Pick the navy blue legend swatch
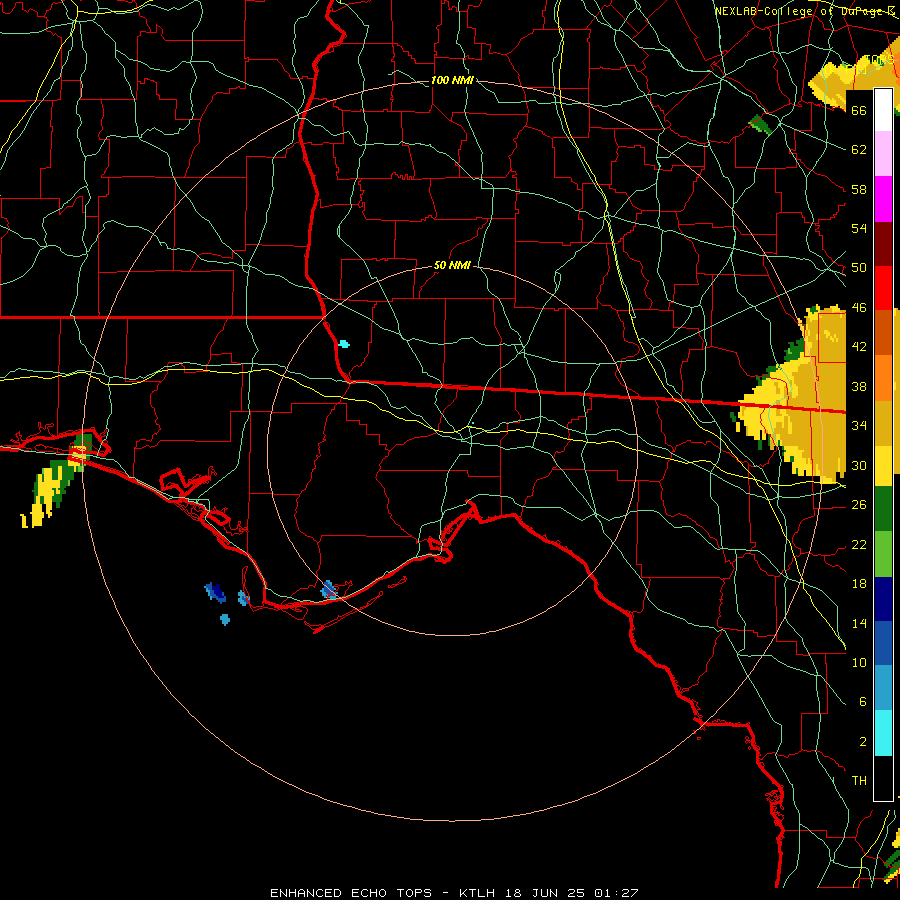This screenshot has width=900, height=900. [883, 599]
